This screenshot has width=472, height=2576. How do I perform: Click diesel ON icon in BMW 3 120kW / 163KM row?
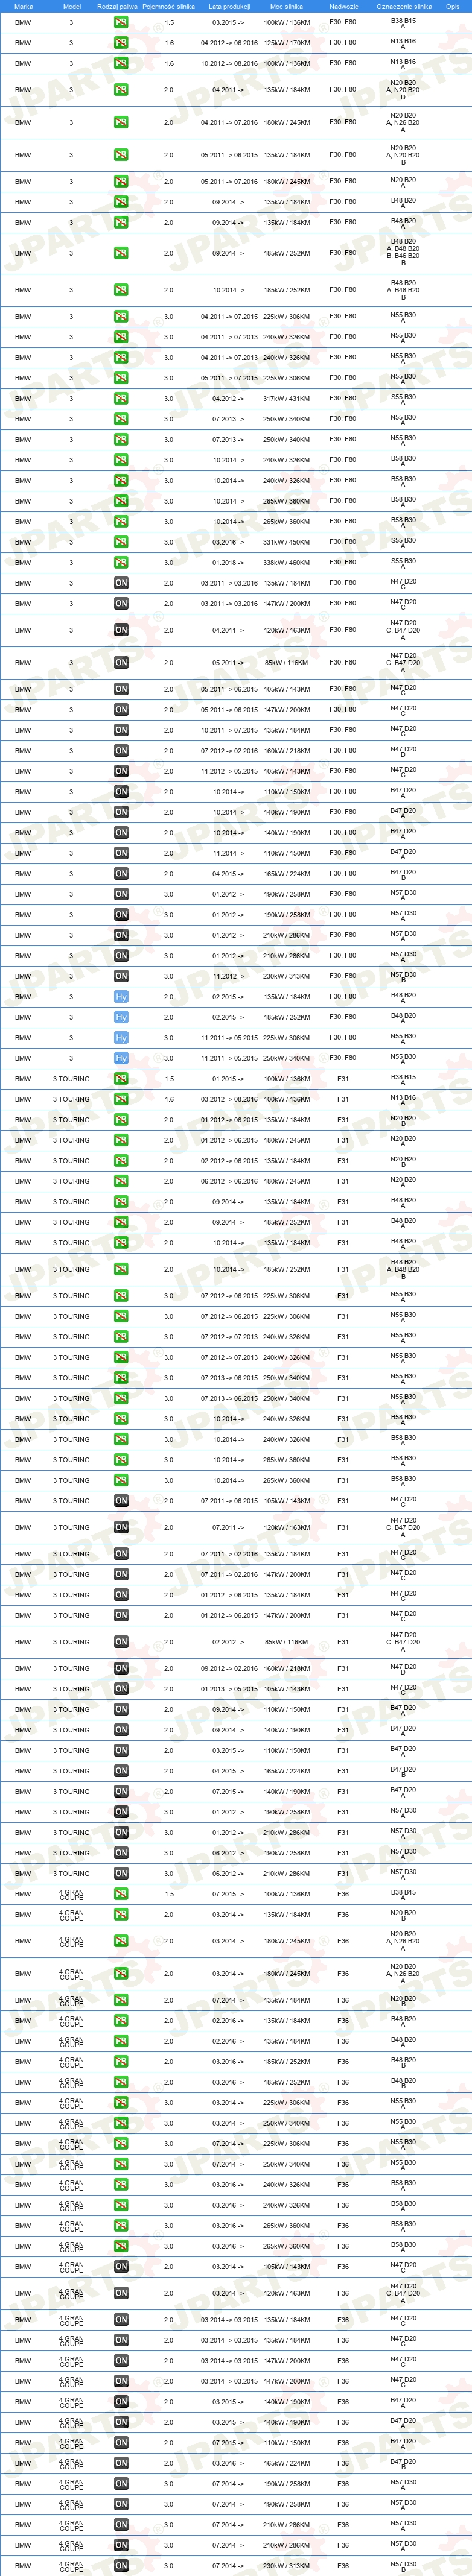pos(121,630)
